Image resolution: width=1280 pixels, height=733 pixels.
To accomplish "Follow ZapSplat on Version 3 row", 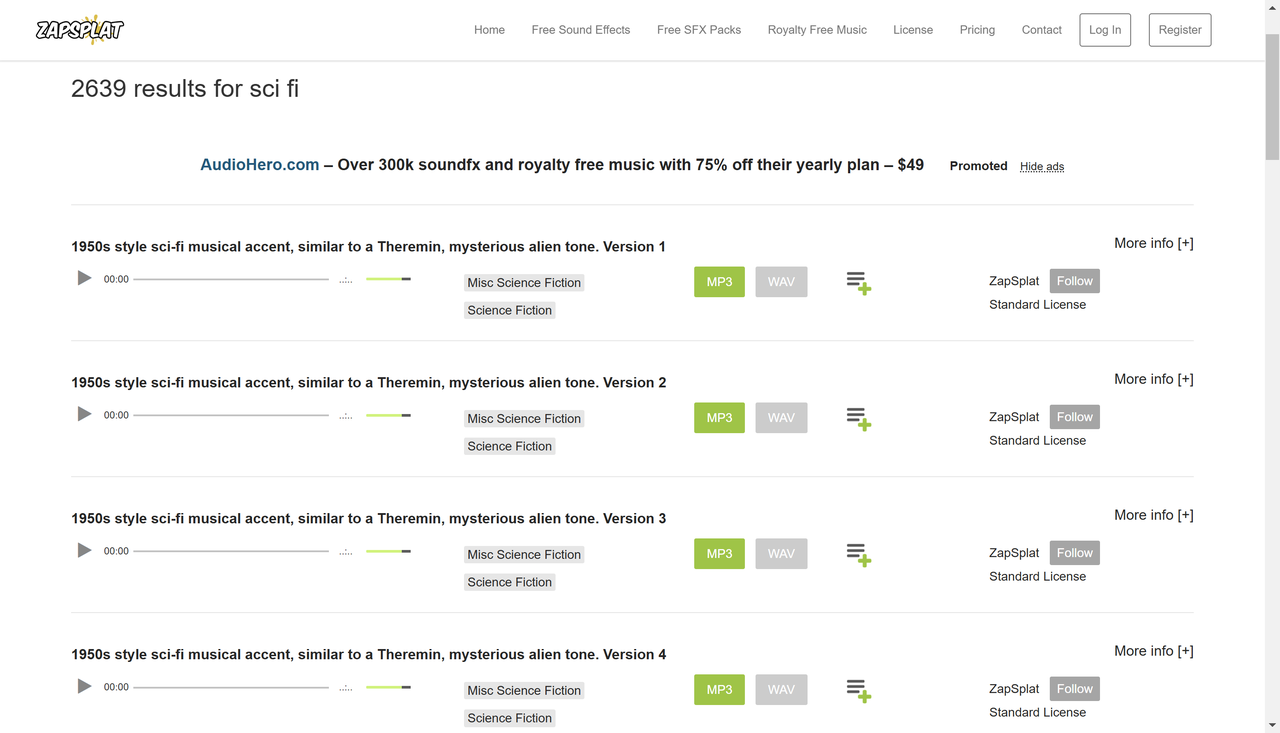I will pyautogui.click(x=1074, y=553).
